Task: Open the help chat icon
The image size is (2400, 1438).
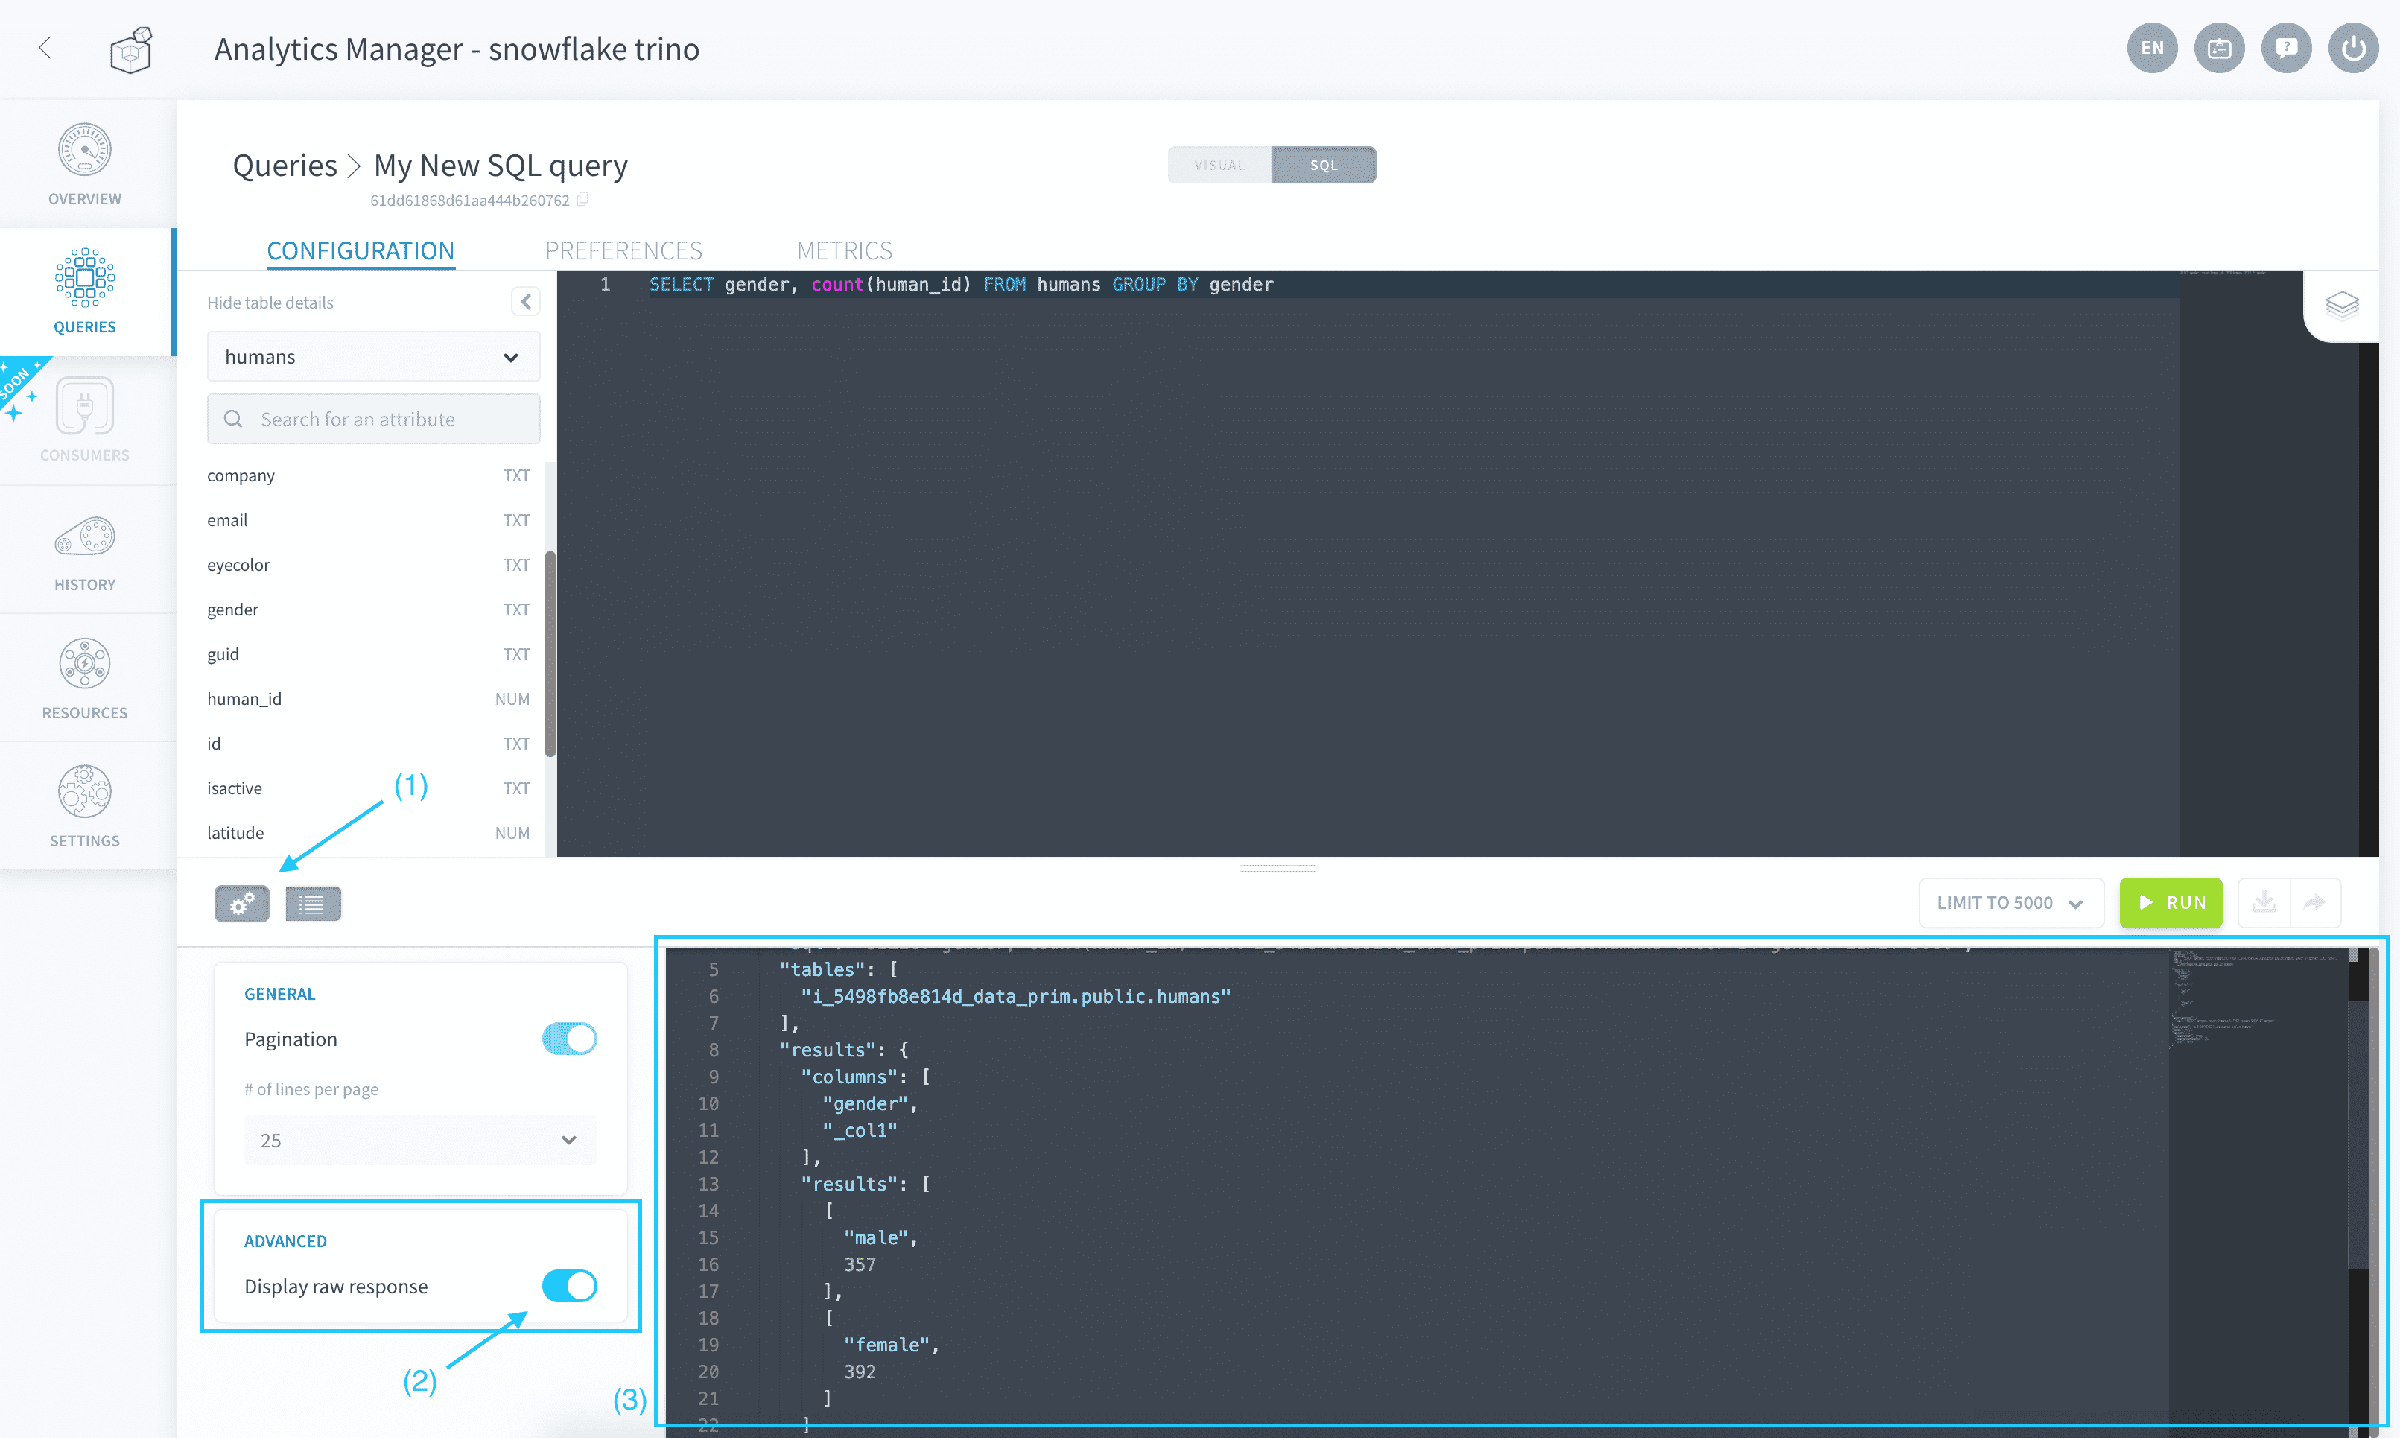Action: tap(2286, 48)
